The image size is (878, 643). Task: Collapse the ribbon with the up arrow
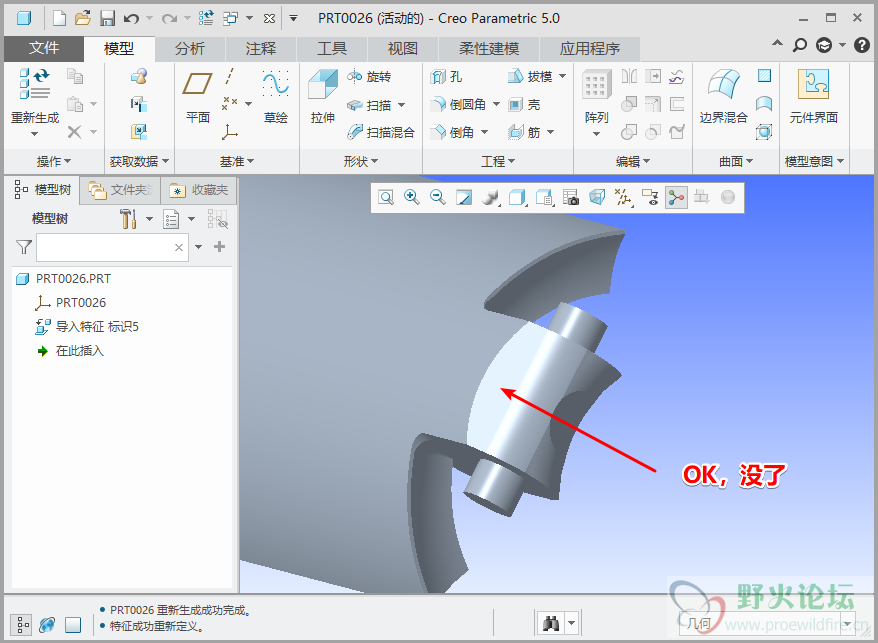[777, 44]
